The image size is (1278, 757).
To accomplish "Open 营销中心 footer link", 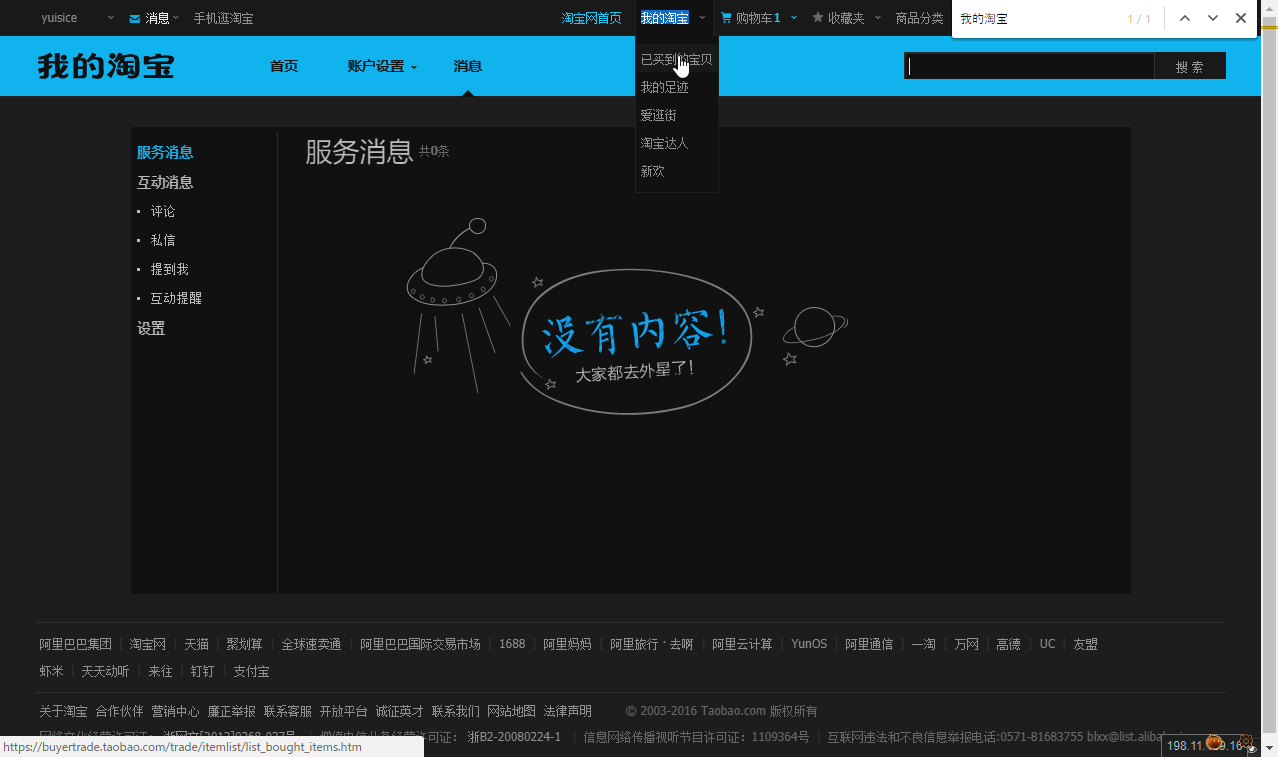I will (x=175, y=711).
